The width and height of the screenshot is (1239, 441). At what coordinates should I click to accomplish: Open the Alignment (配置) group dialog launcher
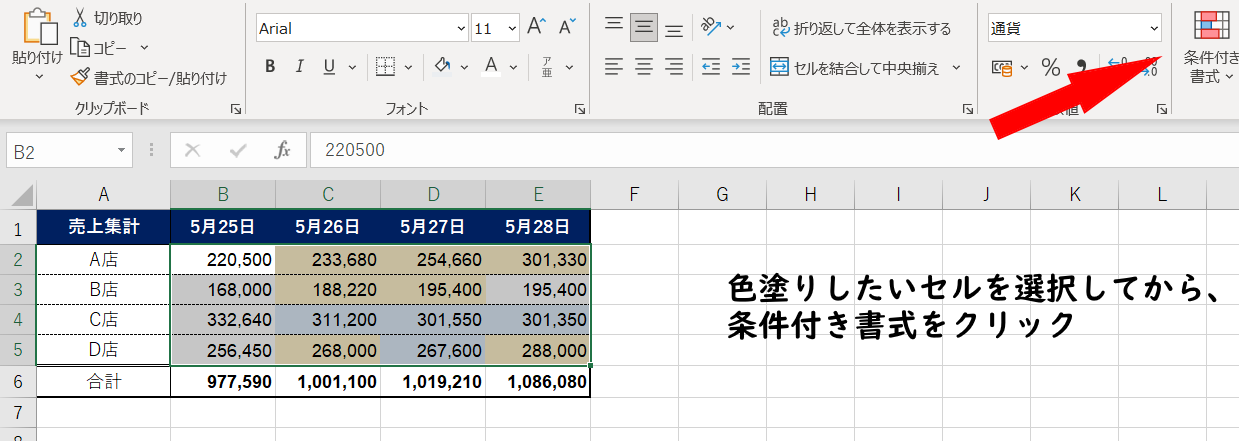pos(968,109)
